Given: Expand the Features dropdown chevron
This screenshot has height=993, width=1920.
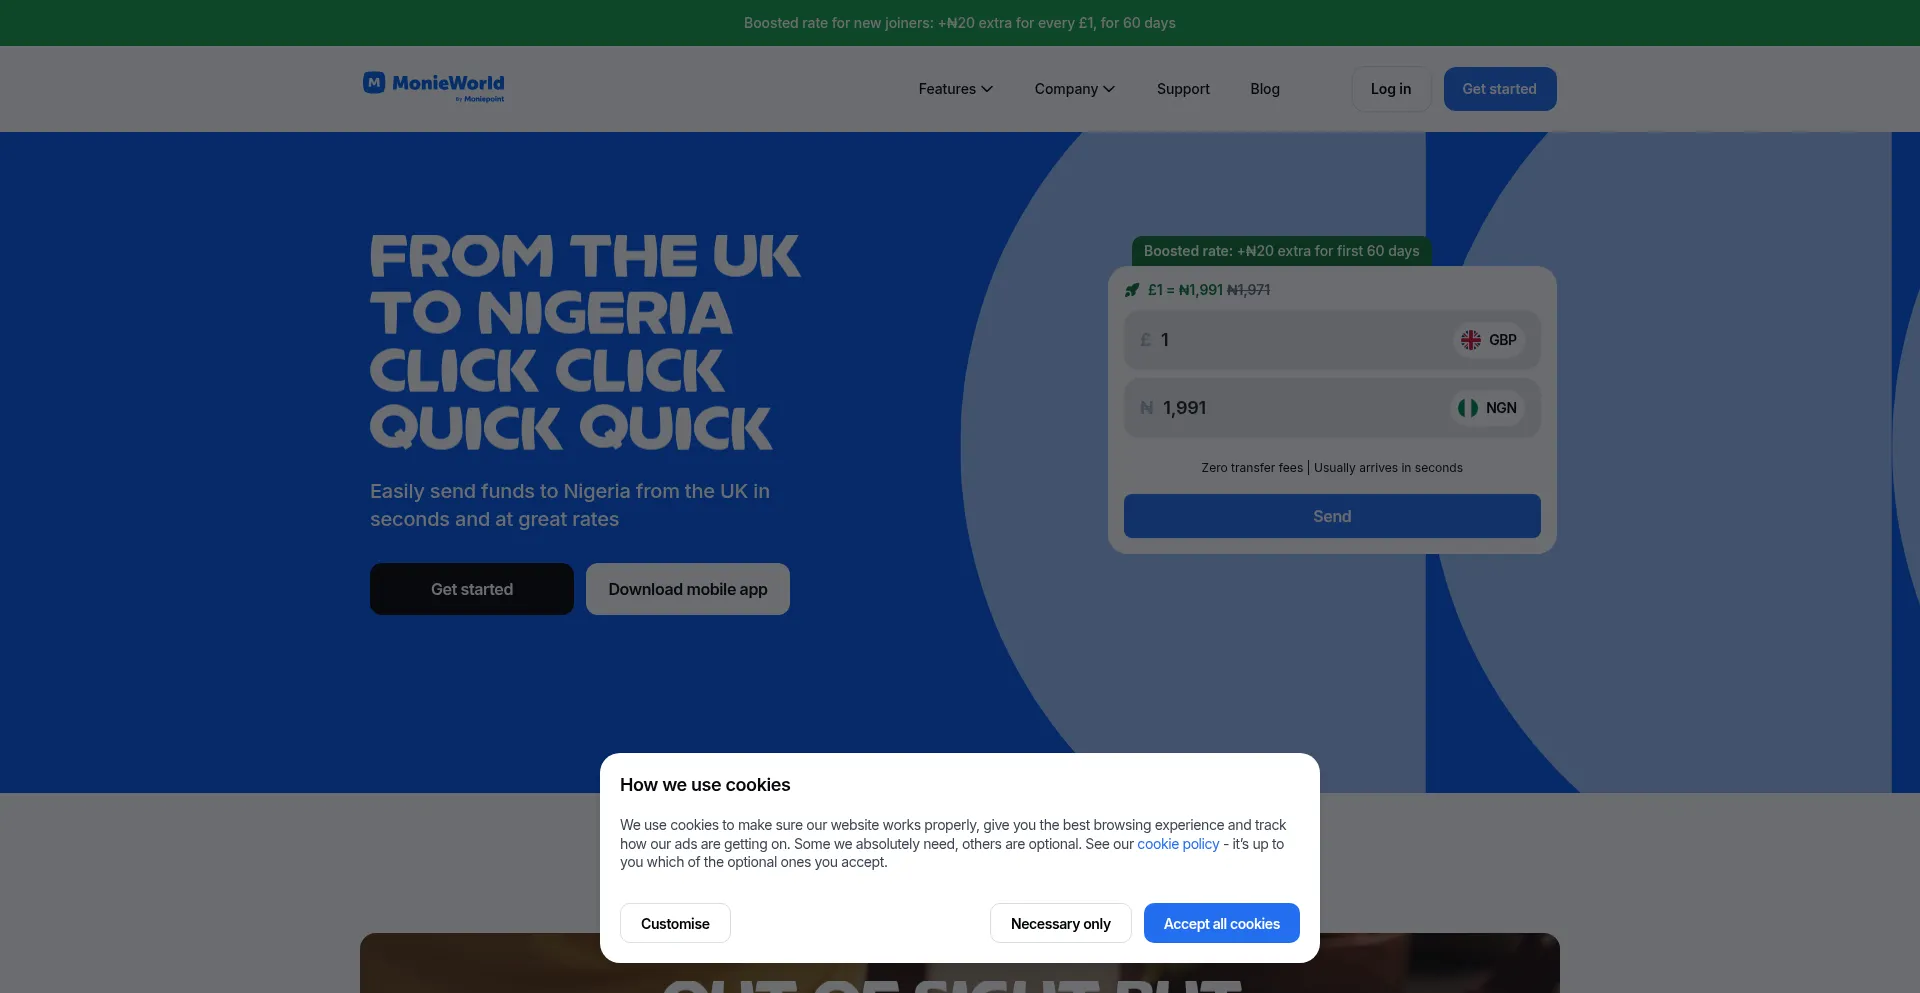Looking at the screenshot, I should 987,89.
